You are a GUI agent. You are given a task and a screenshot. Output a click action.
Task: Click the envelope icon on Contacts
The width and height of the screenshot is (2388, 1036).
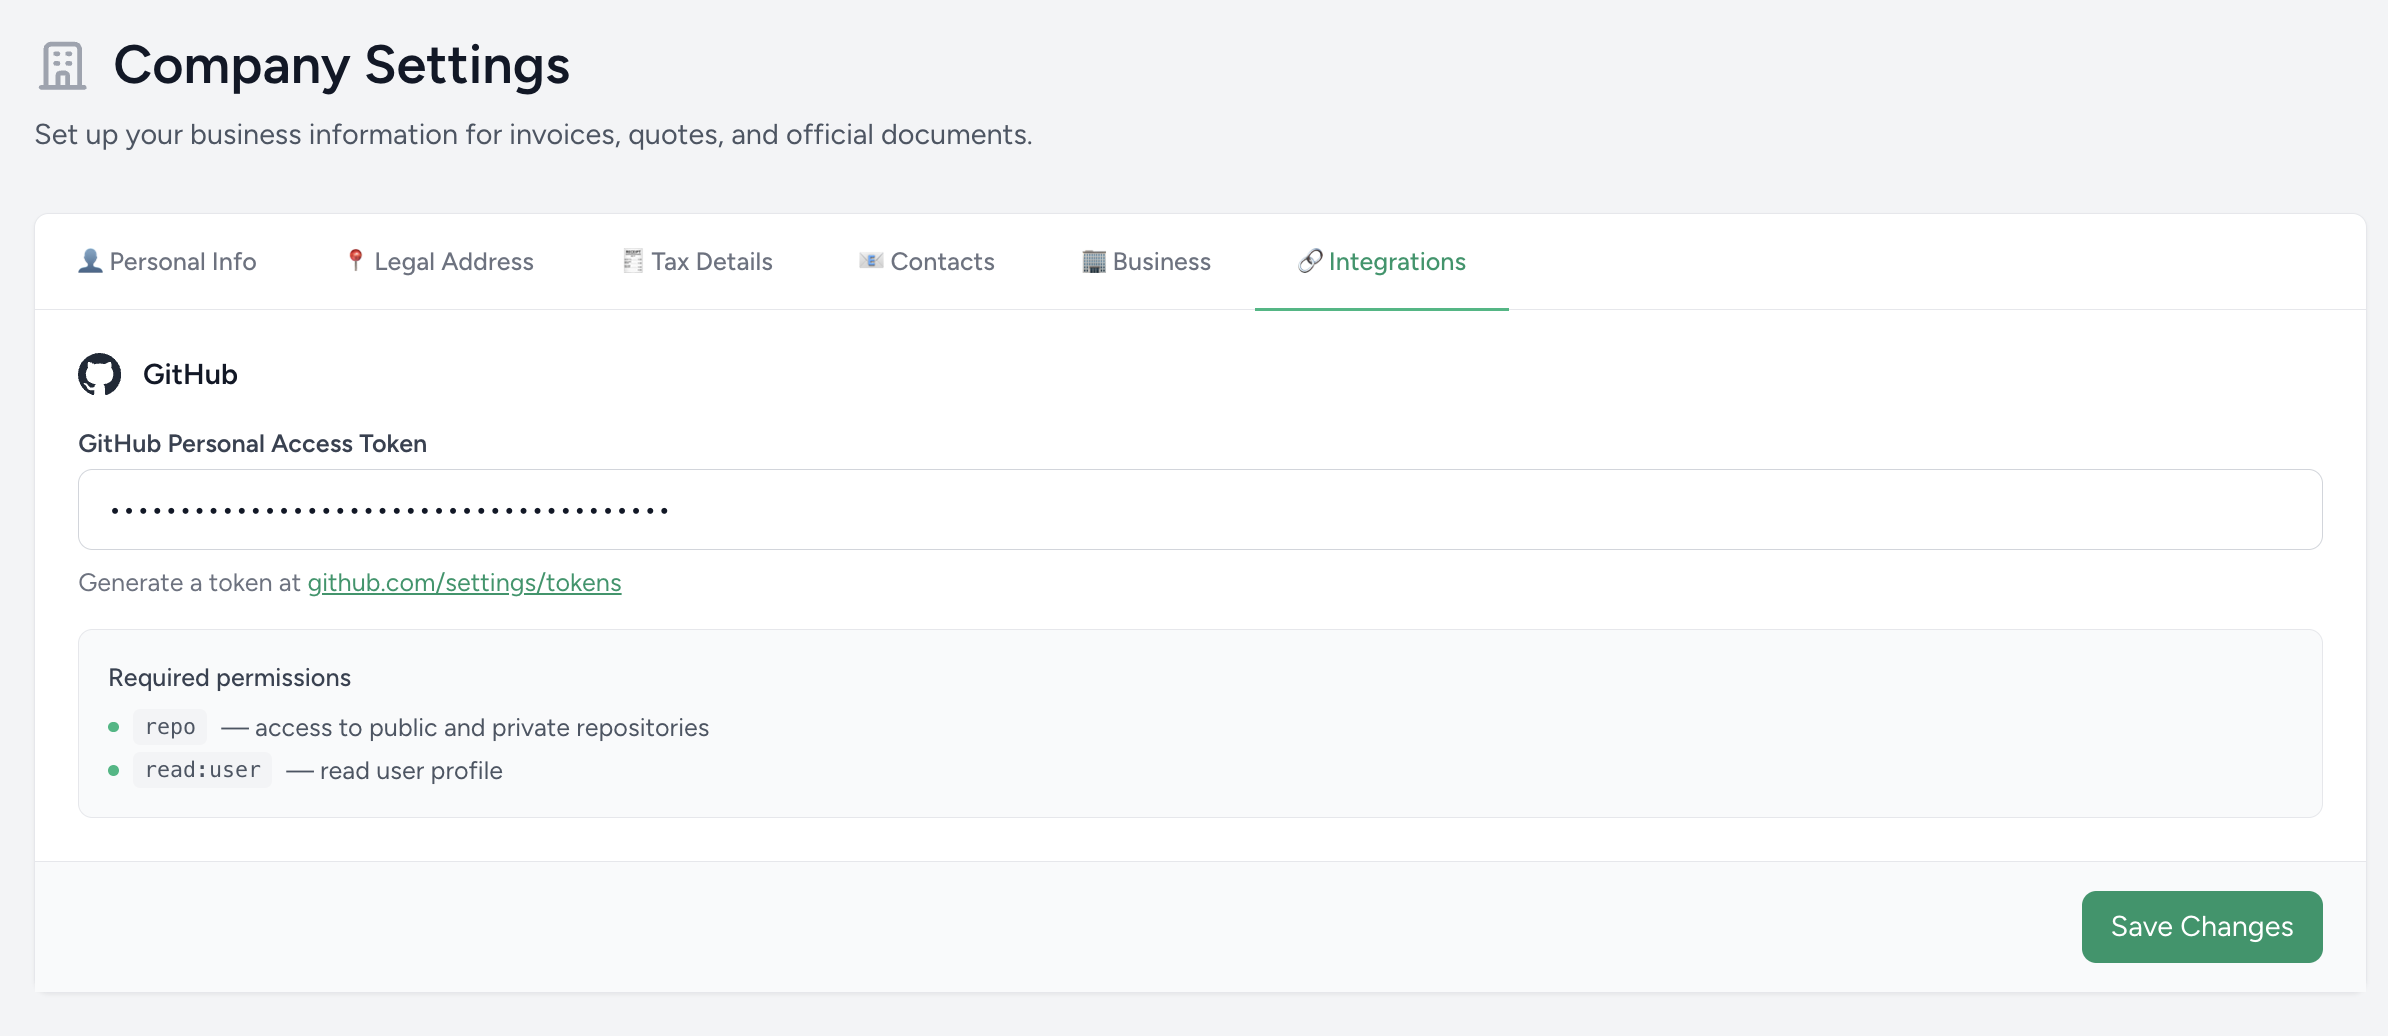click(871, 261)
